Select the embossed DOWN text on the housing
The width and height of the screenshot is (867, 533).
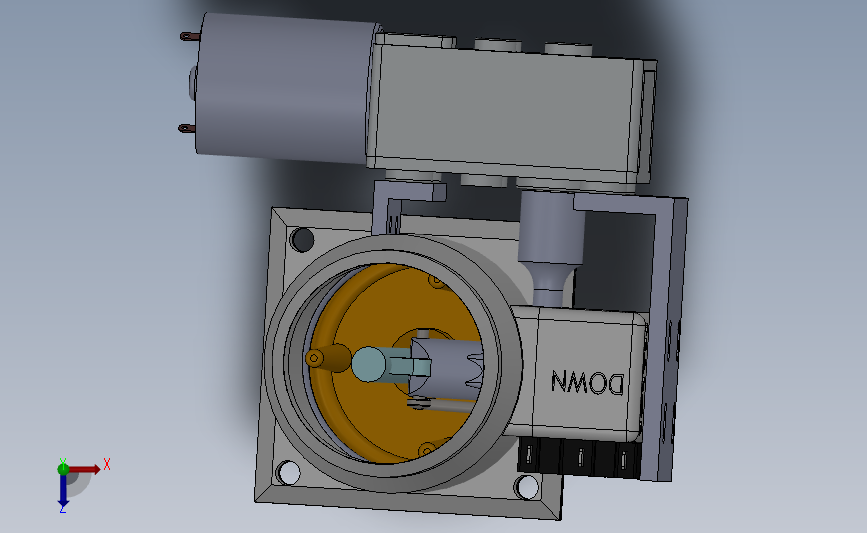[588, 383]
